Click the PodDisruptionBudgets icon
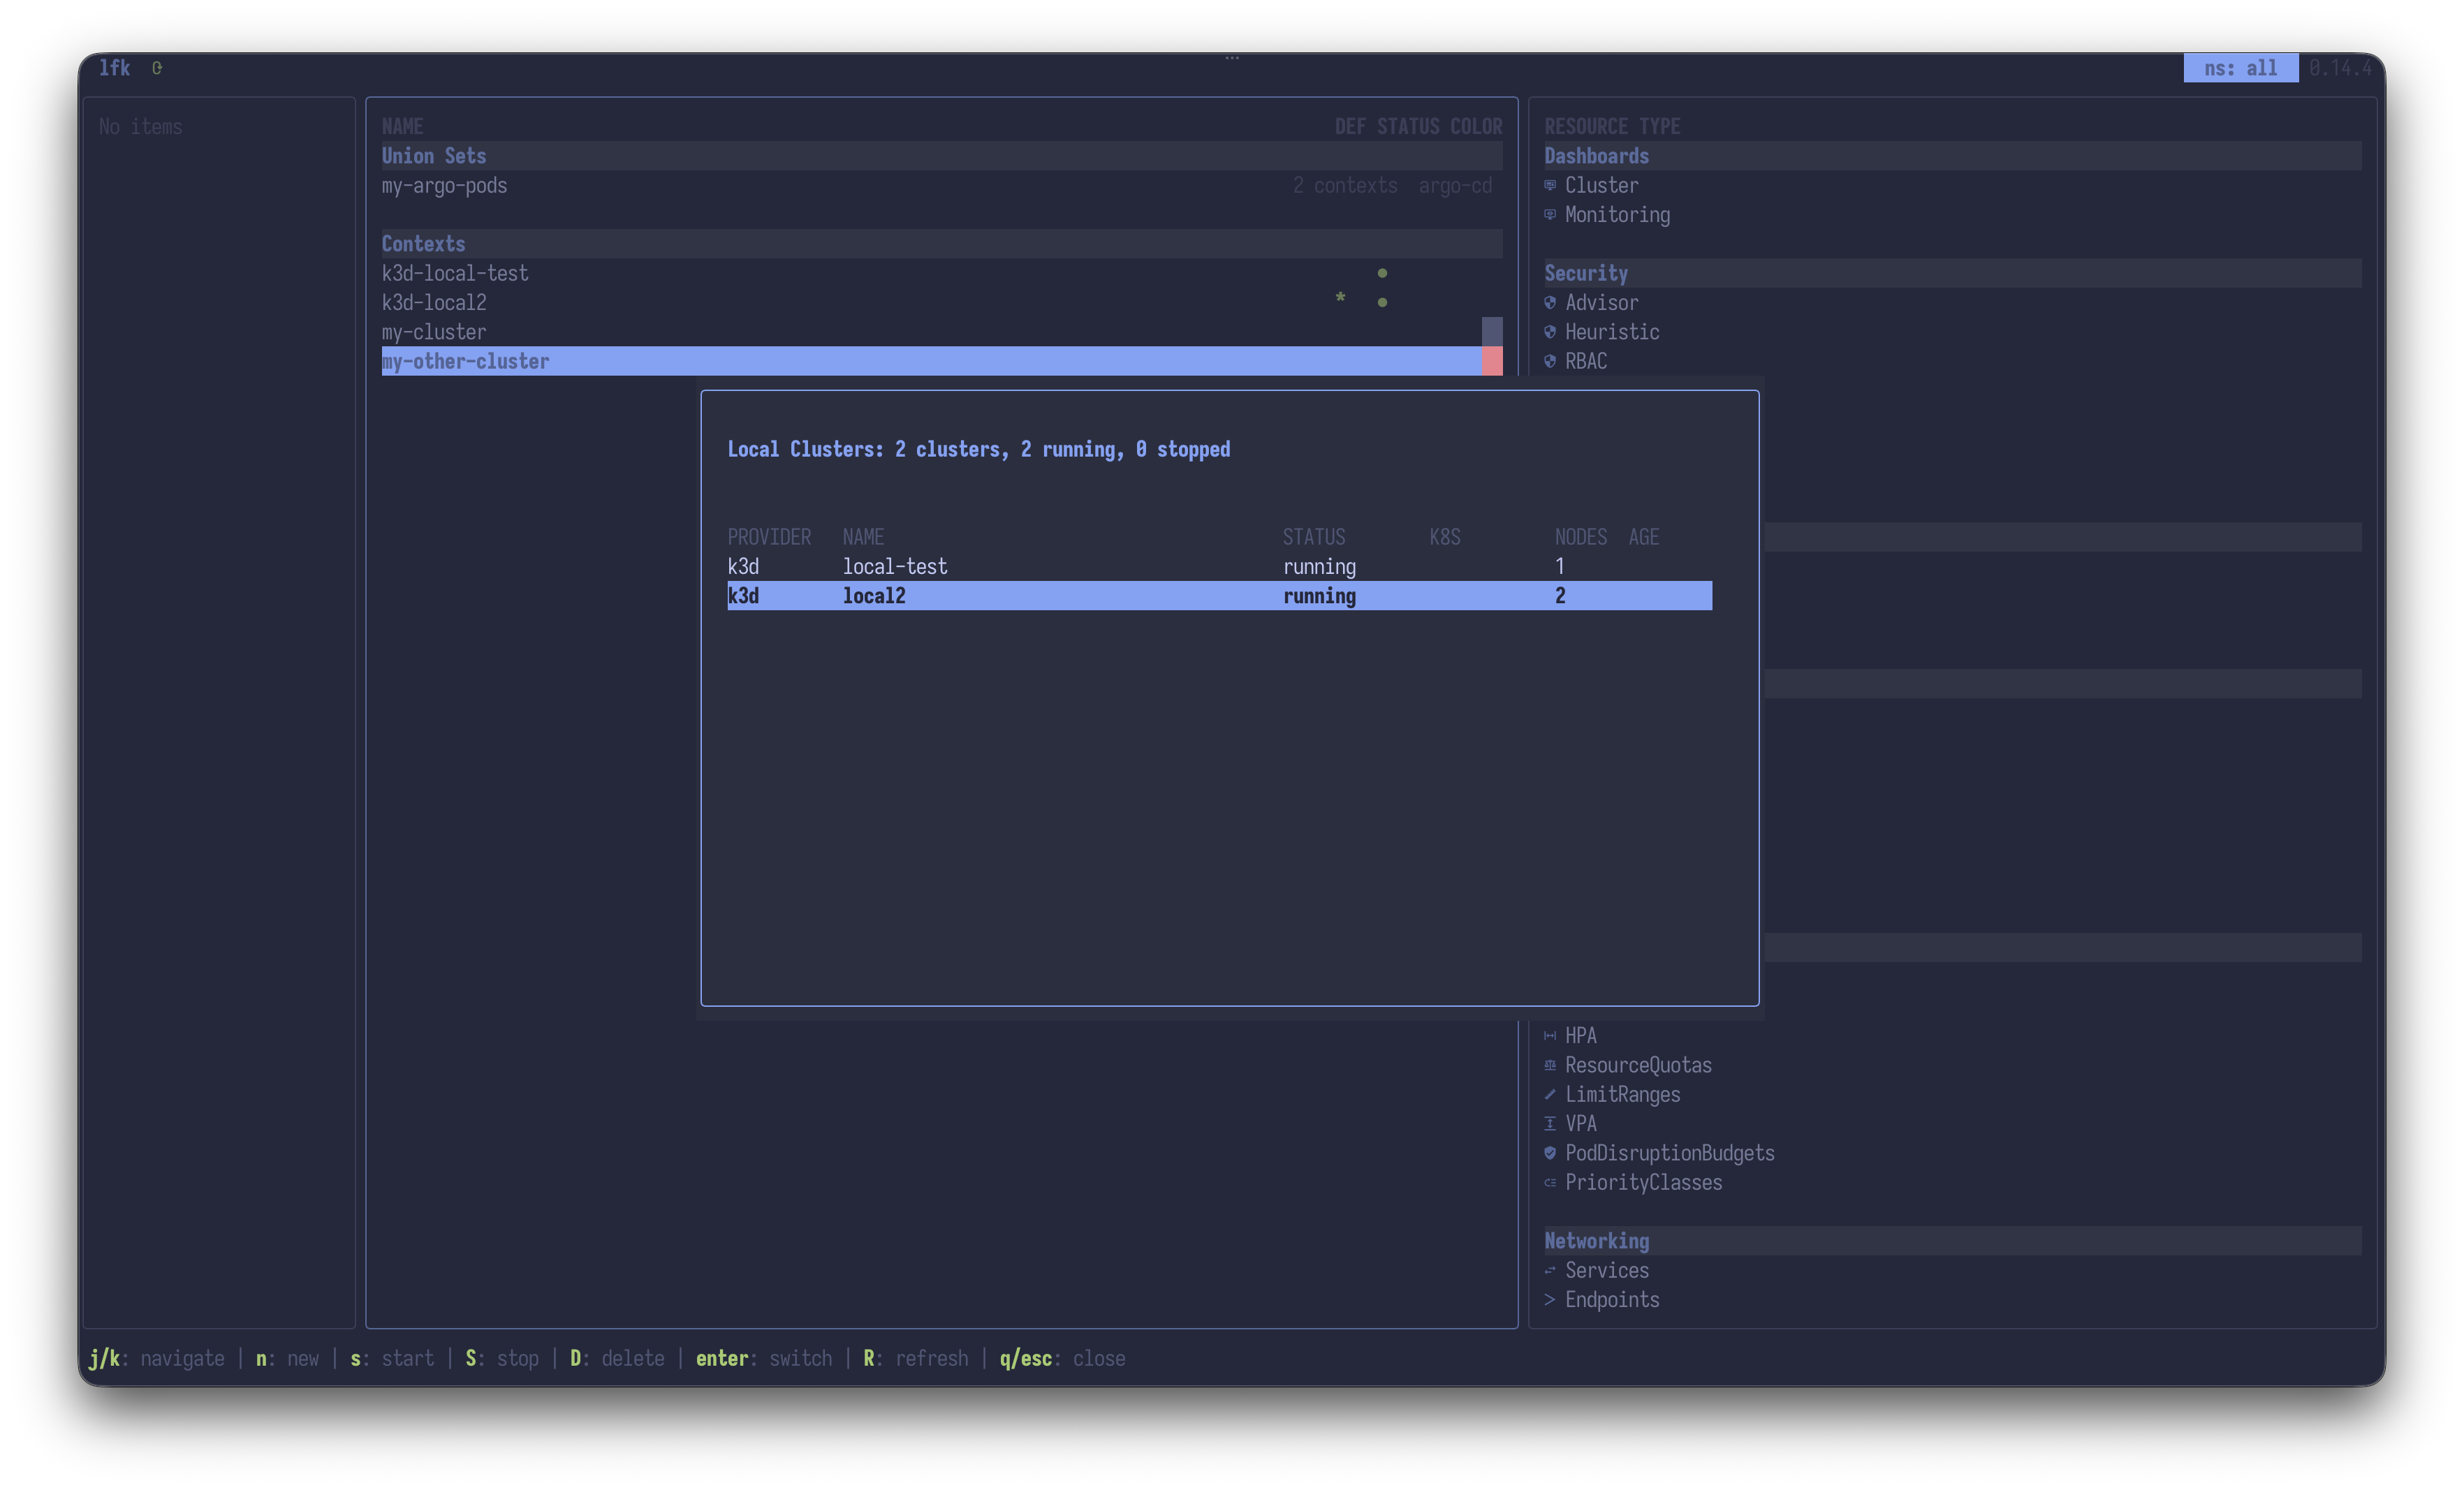 click(1550, 1153)
